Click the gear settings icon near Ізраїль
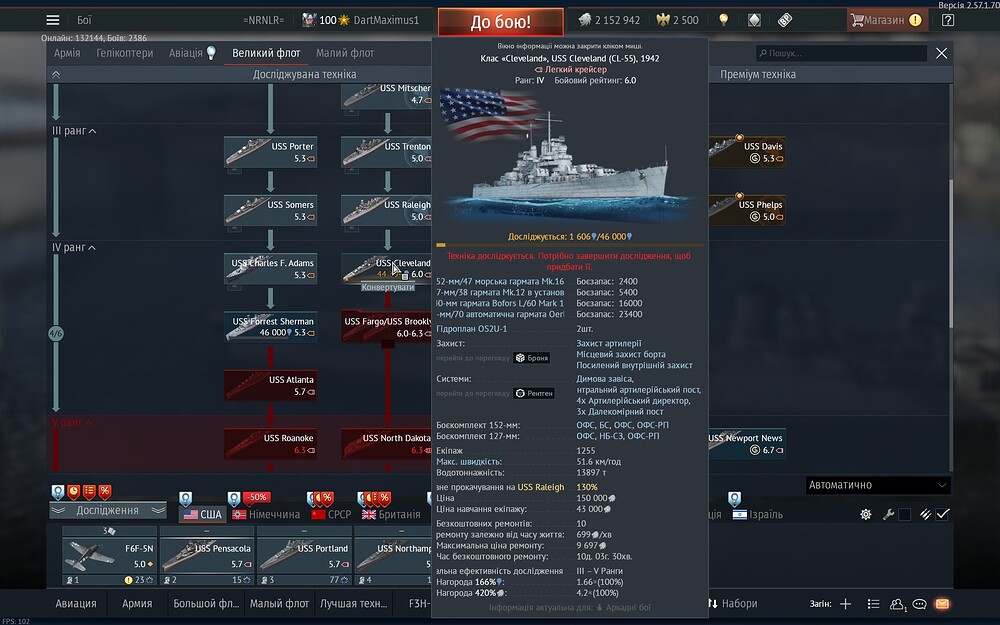Viewport: 1000px width, 625px height. pos(865,514)
